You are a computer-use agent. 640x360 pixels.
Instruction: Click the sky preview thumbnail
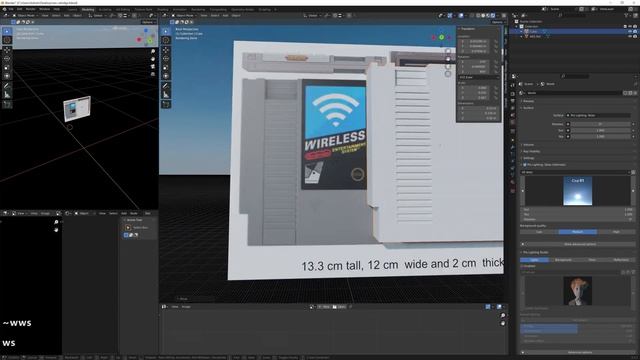578,191
